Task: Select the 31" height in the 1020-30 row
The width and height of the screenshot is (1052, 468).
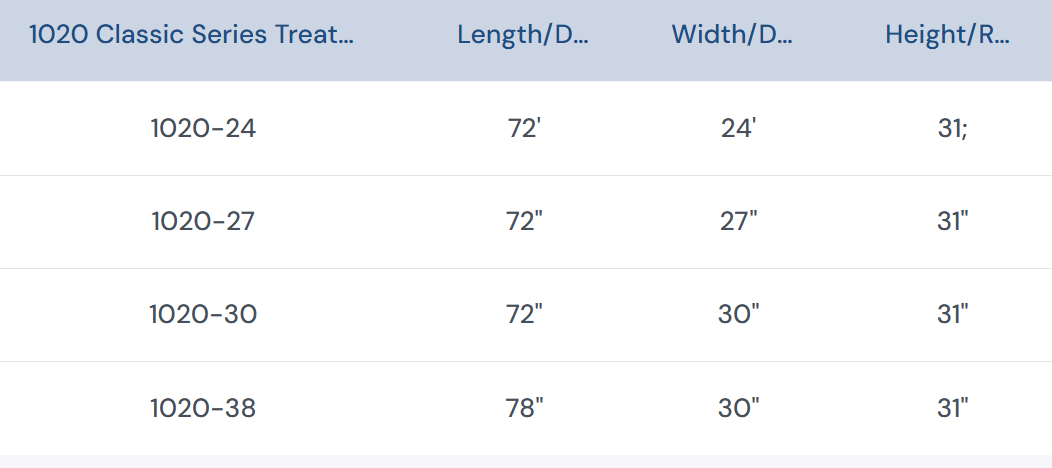Action: [x=952, y=314]
